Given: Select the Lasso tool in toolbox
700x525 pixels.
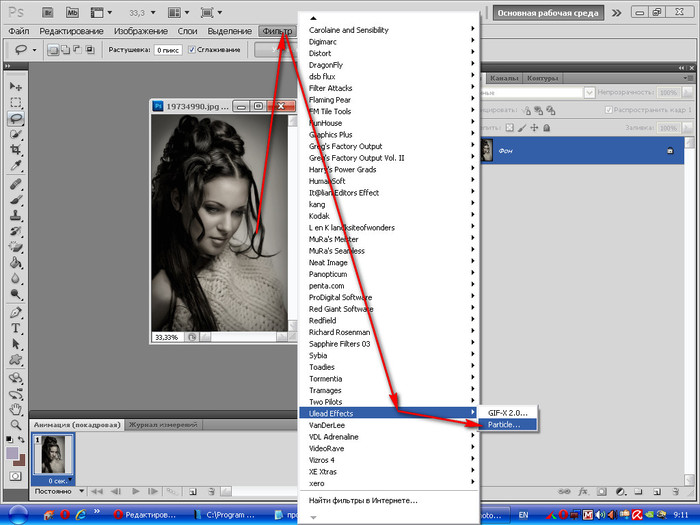Looking at the screenshot, I should [16, 118].
